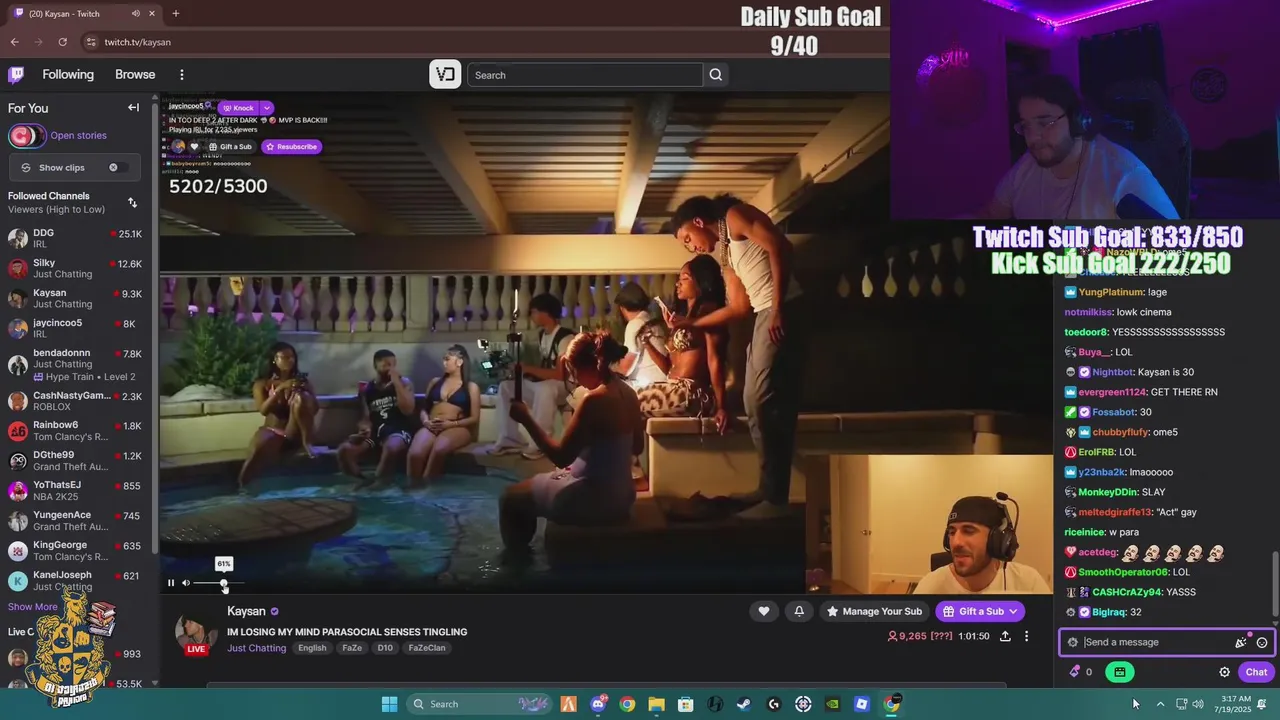Open Rainbow6 channel in sidebar

(x=75, y=430)
